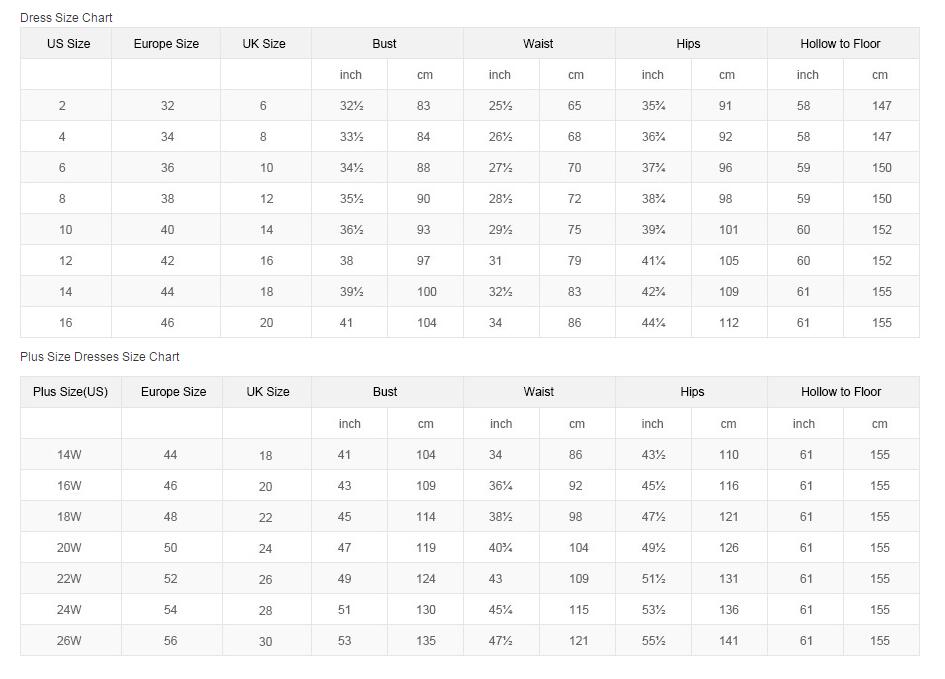Click the '20W' plus size cell

69,548
